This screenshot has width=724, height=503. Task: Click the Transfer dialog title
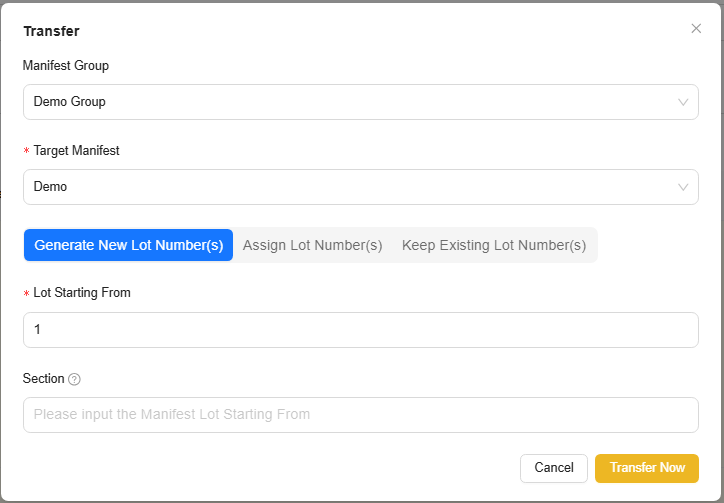coord(51,31)
